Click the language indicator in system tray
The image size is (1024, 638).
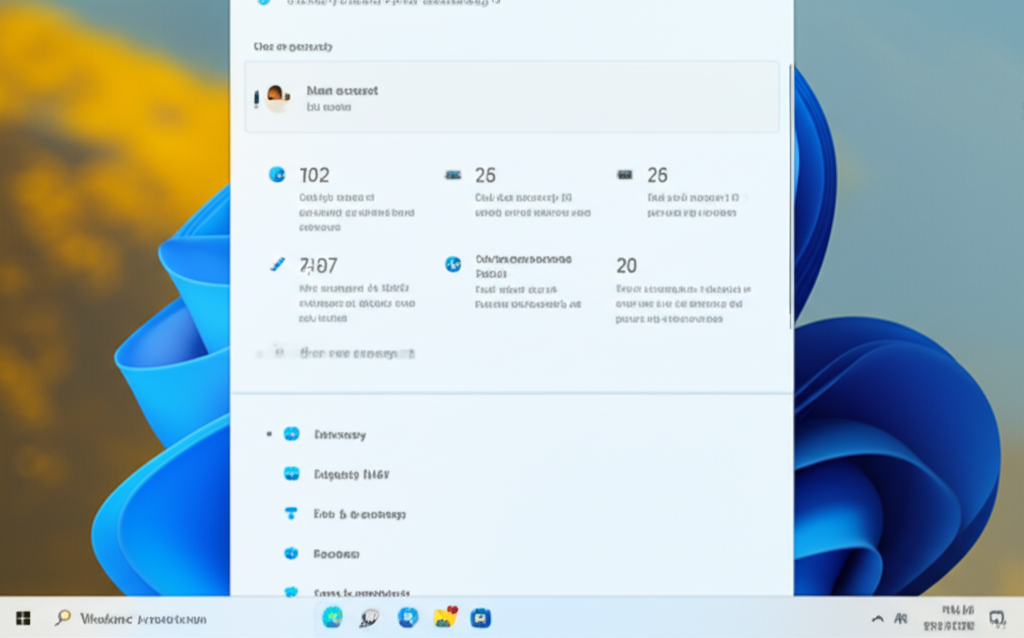[901, 618]
